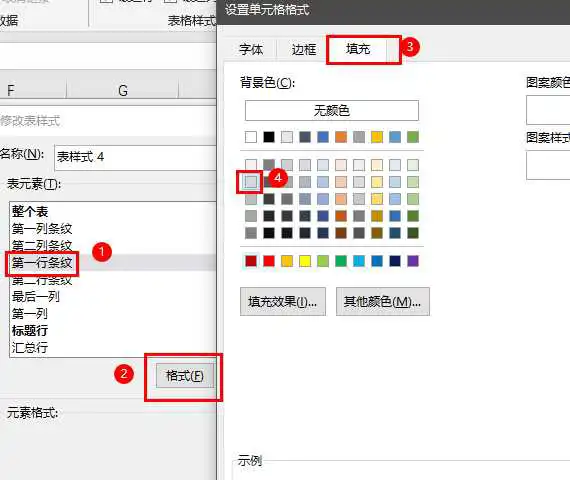Click the 格式(F) button
Viewport: 570px width, 480px height.
[185, 376]
